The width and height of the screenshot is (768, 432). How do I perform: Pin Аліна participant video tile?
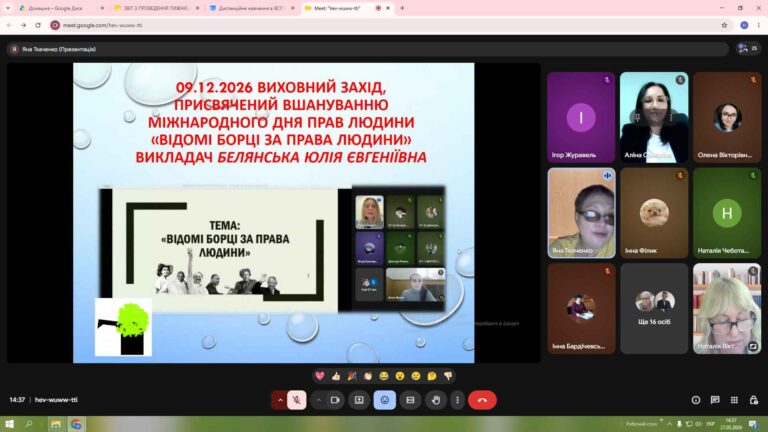click(637, 118)
